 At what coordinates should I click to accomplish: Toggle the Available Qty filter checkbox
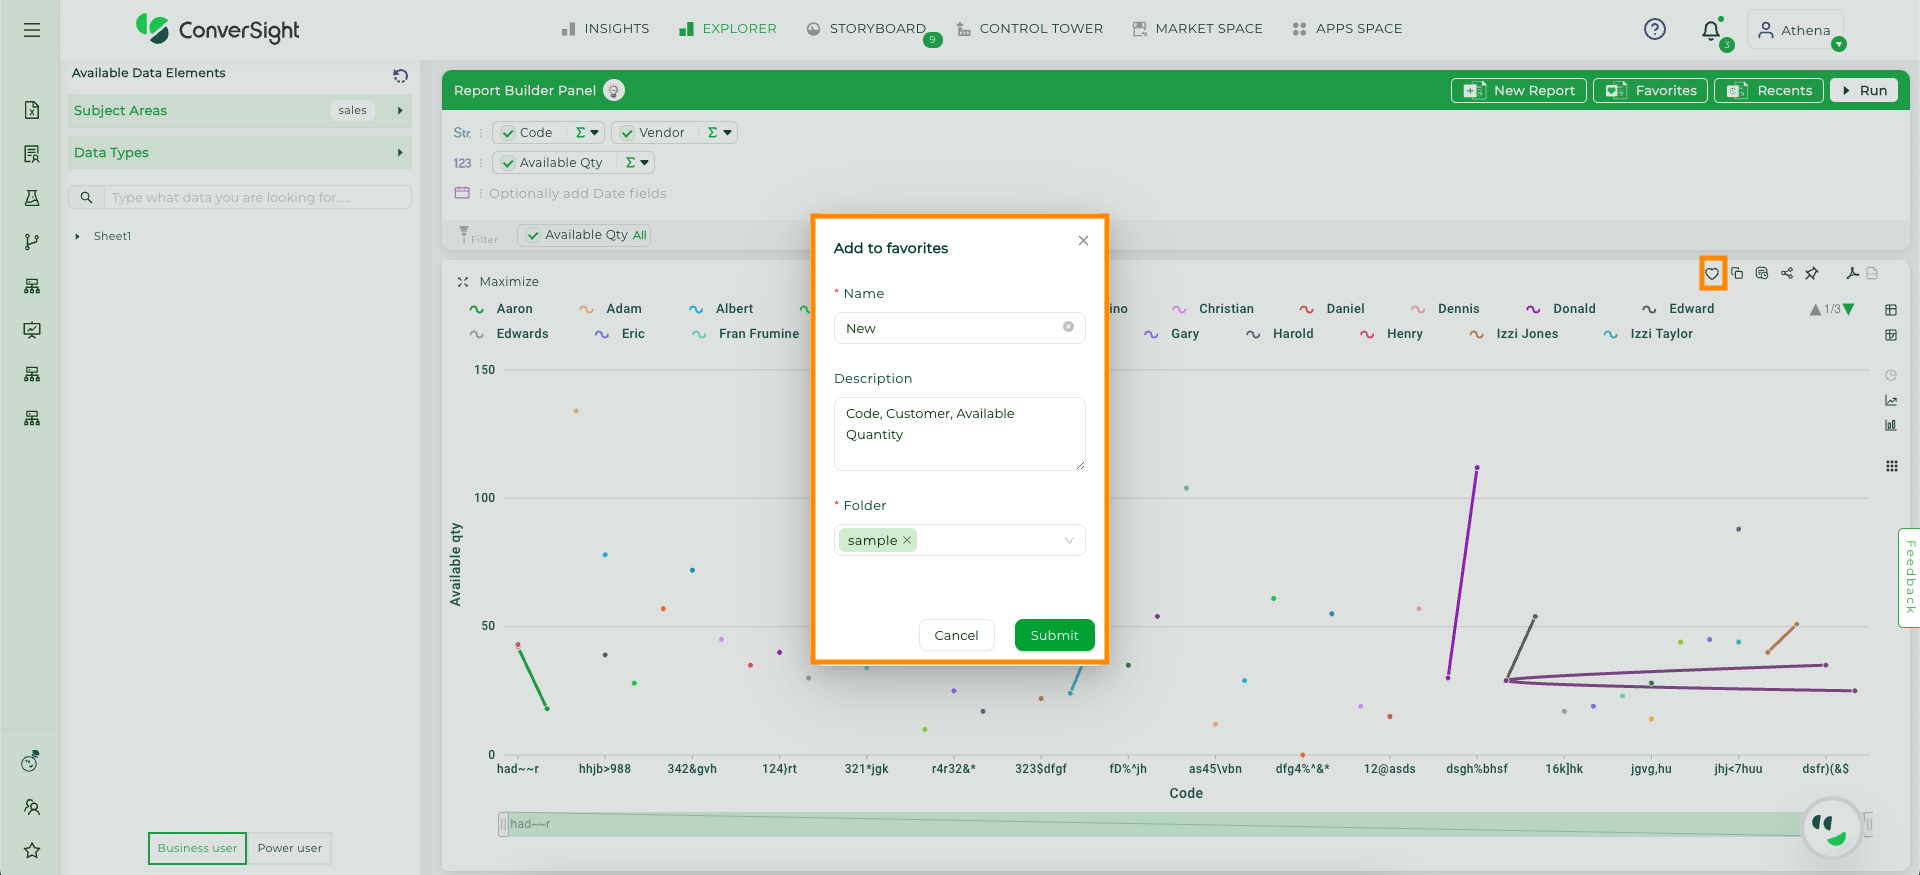tap(533, 235)
